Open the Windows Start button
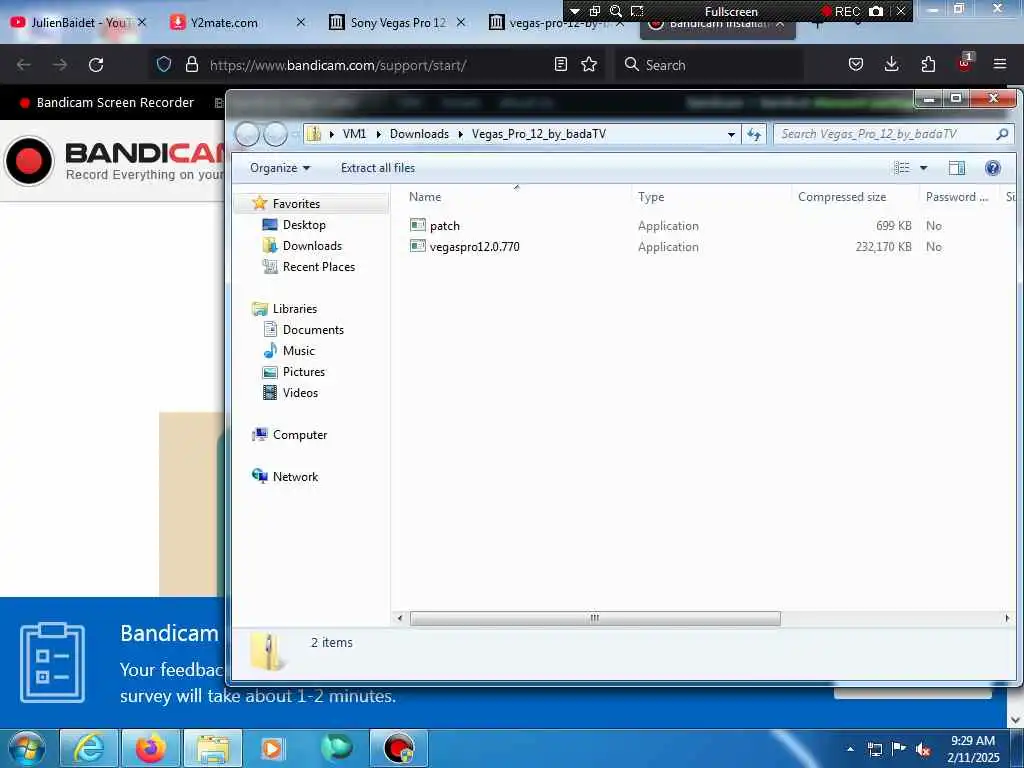 [26, 748]
